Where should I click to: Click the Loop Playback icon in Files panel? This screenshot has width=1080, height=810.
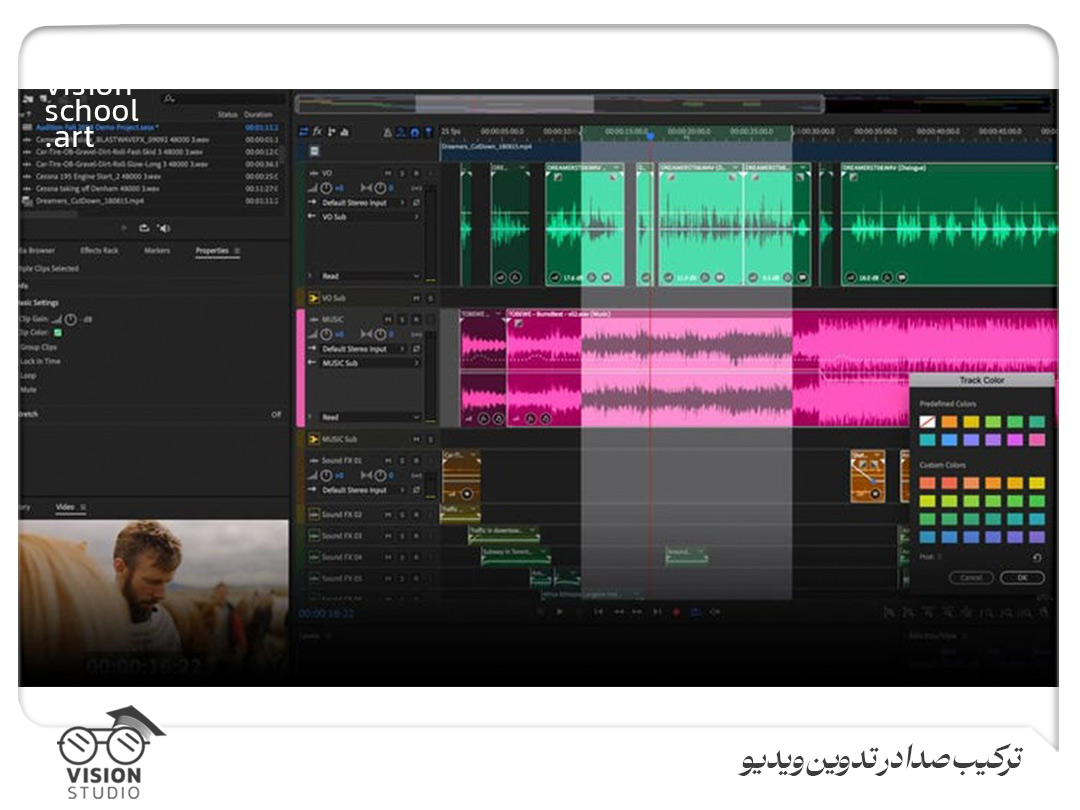tap(144, 228)
